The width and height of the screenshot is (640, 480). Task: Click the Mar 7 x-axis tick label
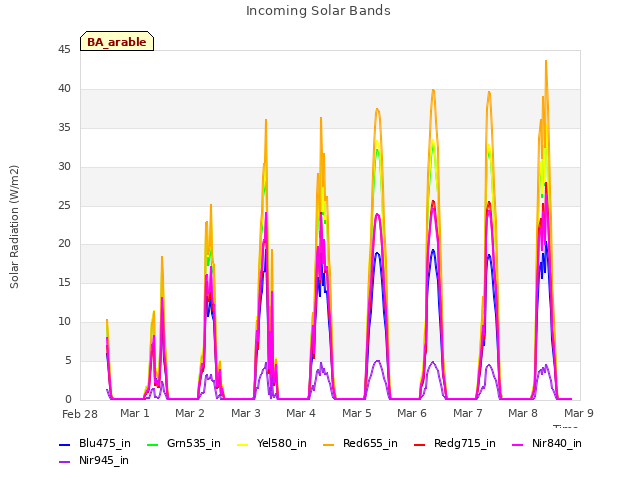[x=468, y=413]
